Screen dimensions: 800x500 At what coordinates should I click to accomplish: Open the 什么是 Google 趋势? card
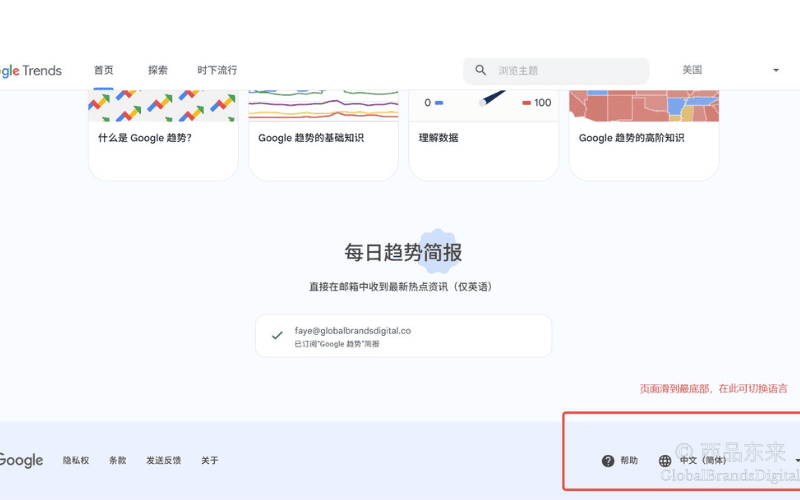163,135
